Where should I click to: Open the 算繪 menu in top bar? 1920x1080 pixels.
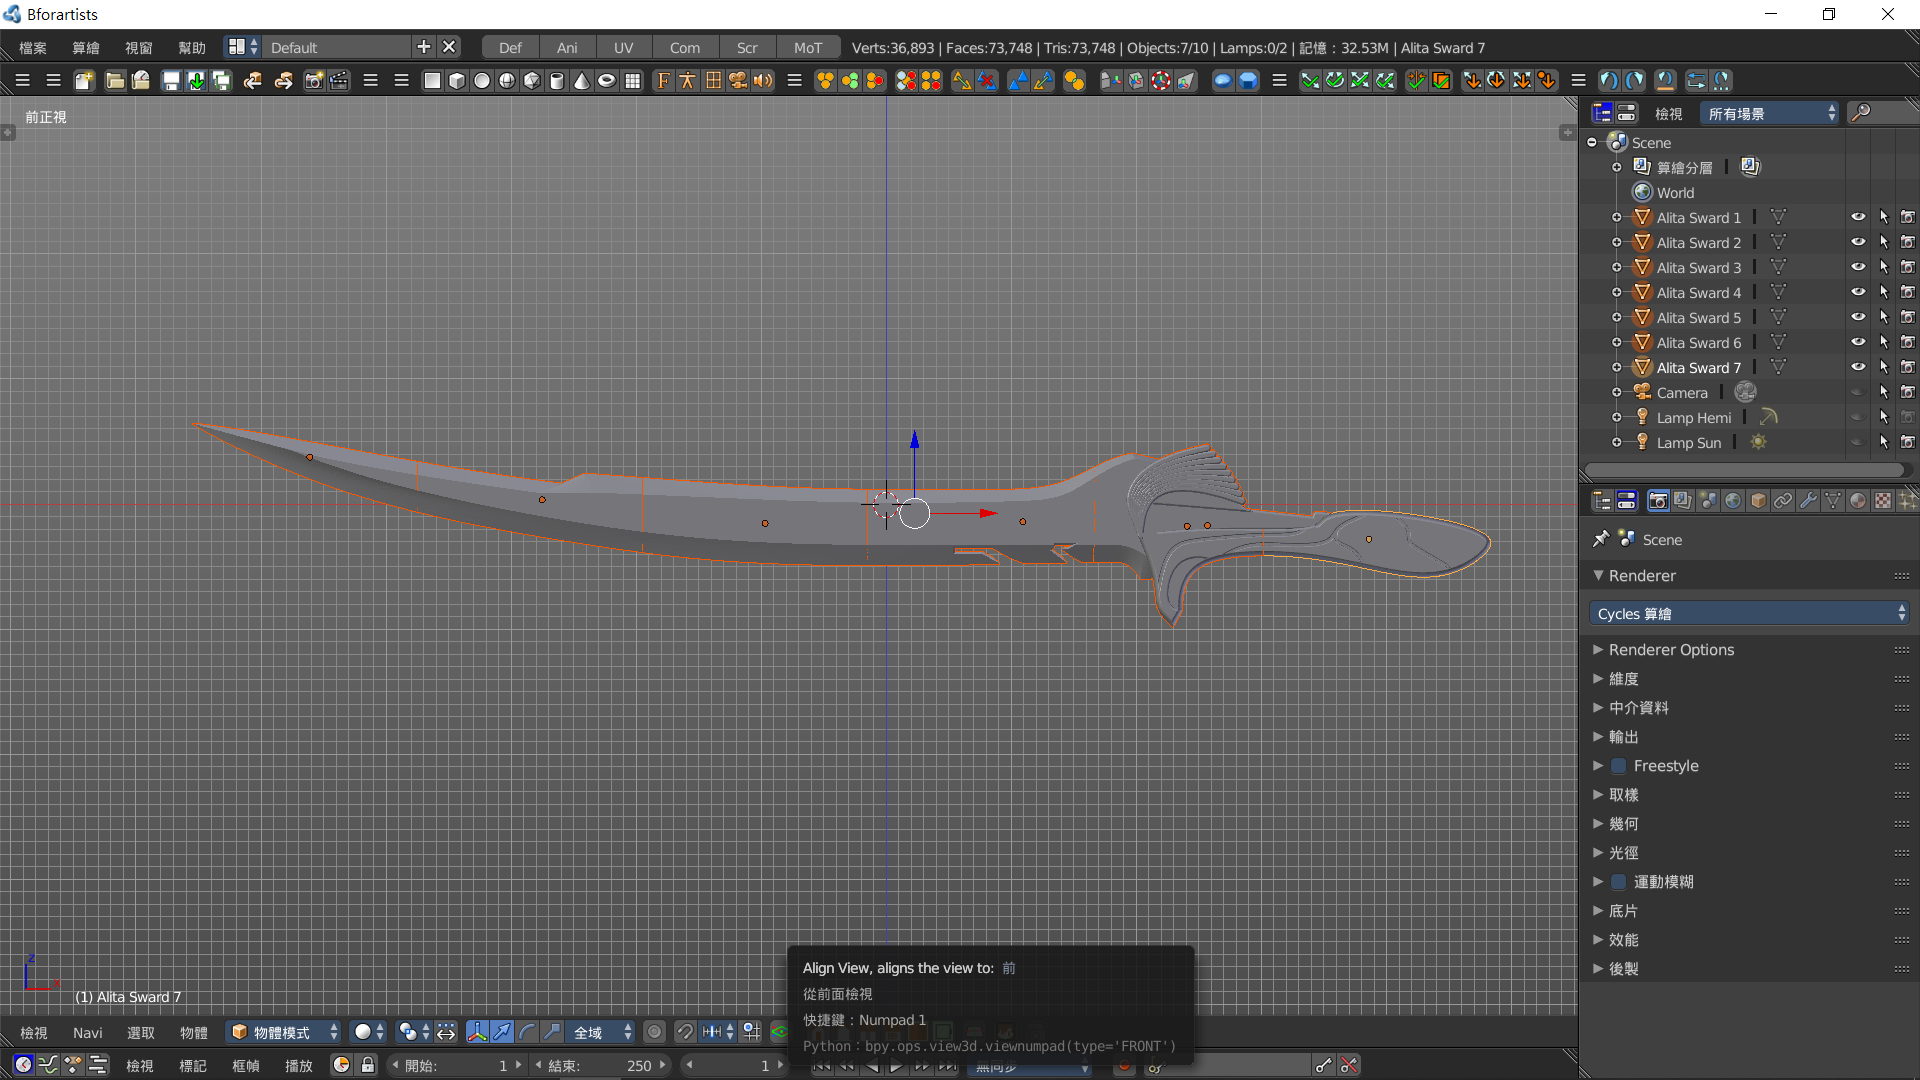coord(86,47)
